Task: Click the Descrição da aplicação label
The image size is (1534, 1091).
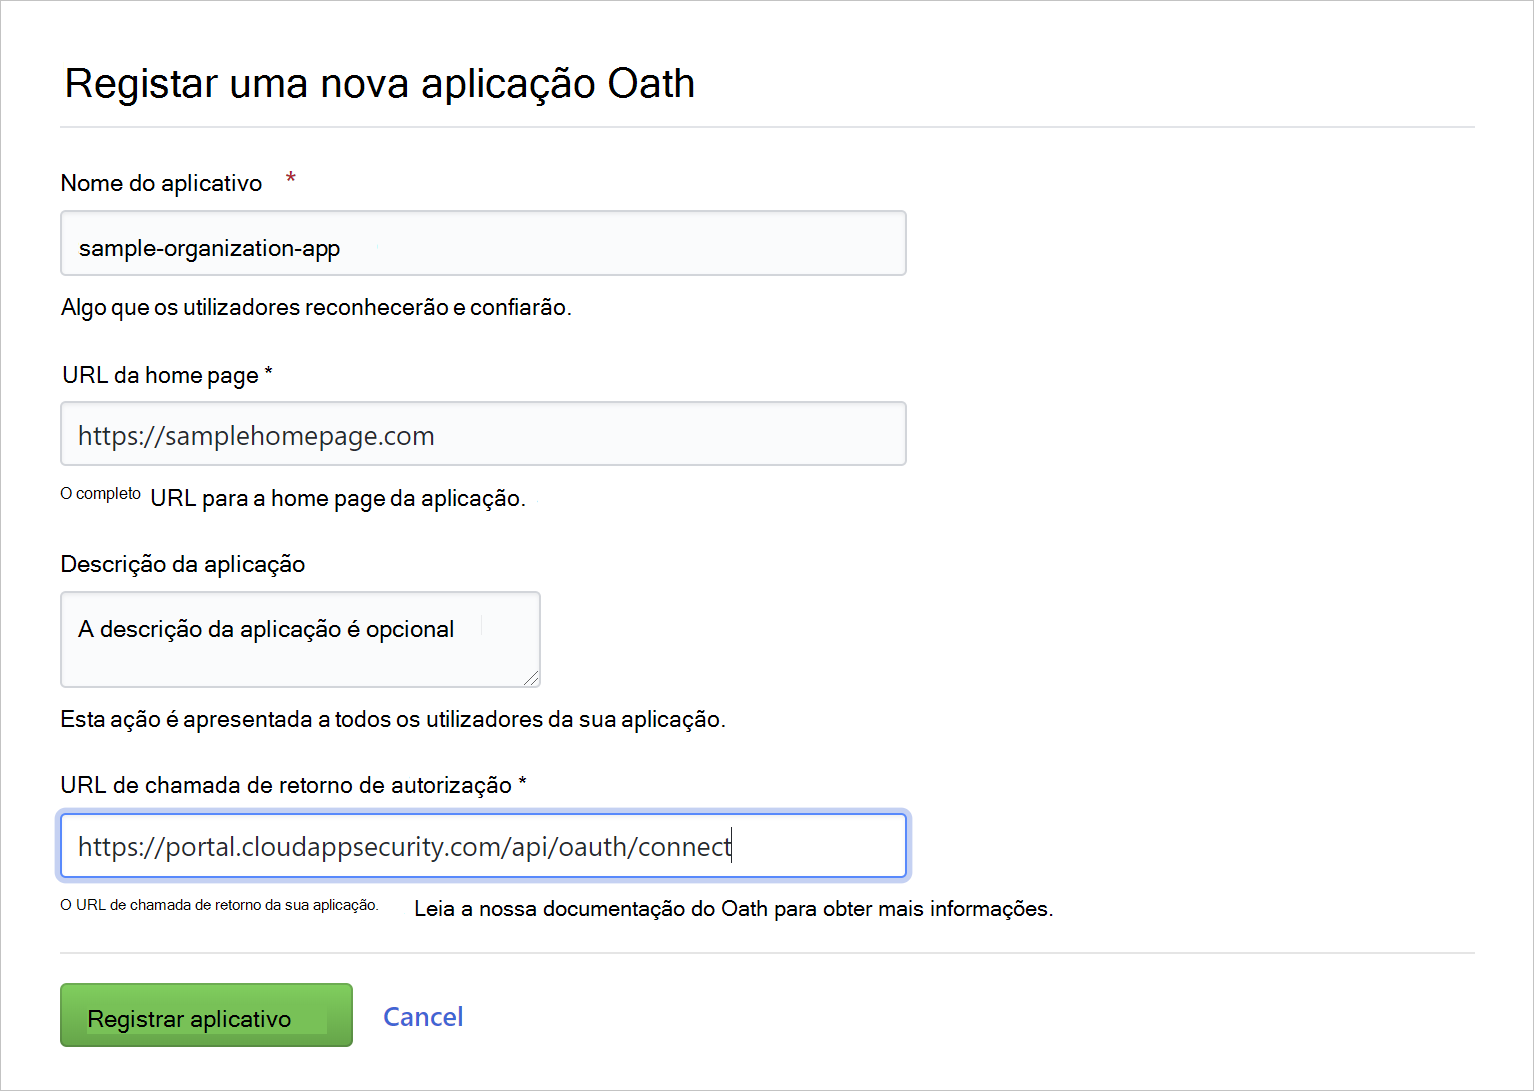Action: tap(182, 564)
